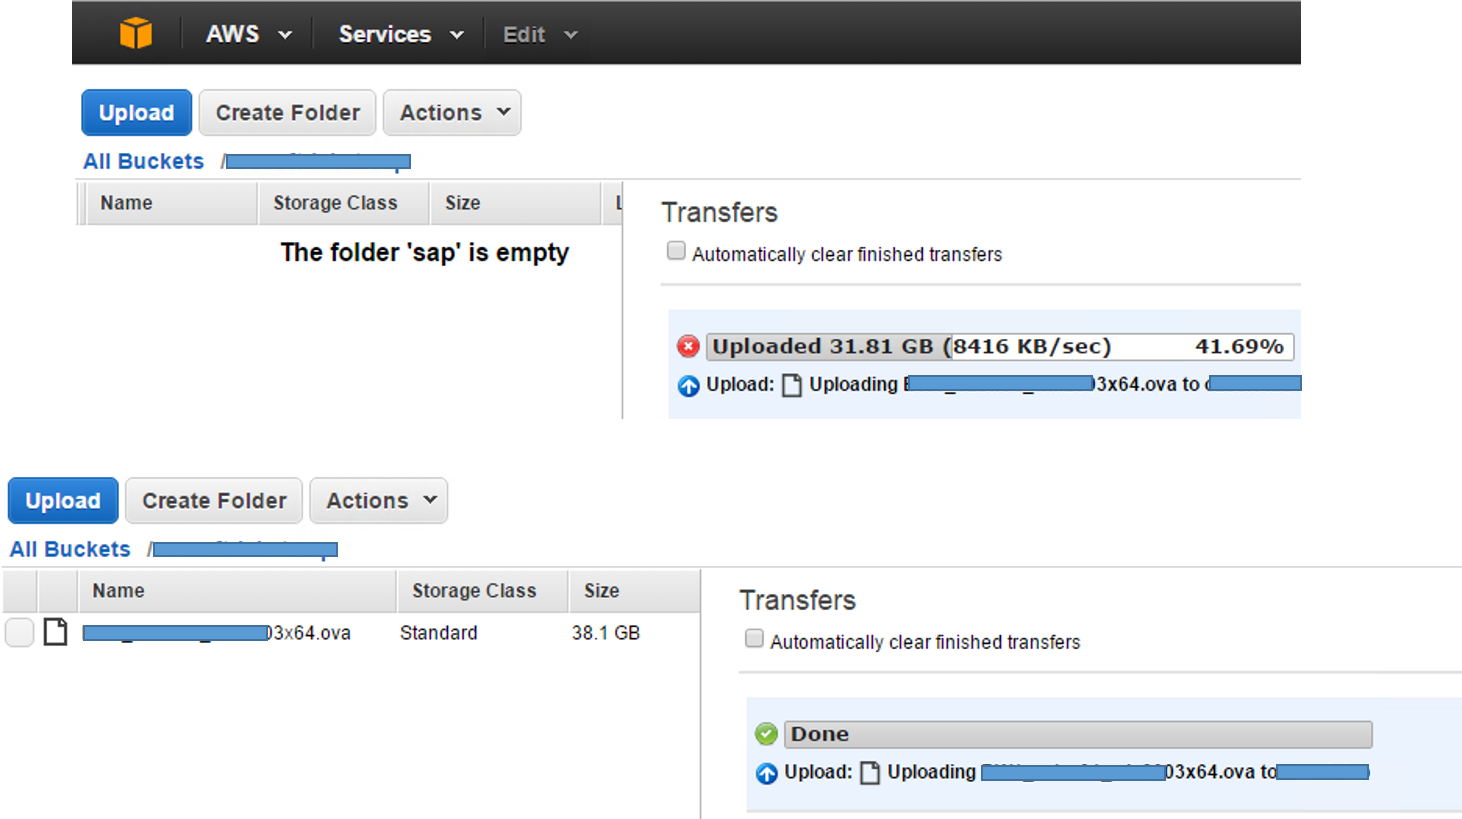Image resolution: width=1462 pixels, height=819 pixels.
Task: Enable Automatically clear finished transfers in the bottom panel
Action: (x=754, y=638)
